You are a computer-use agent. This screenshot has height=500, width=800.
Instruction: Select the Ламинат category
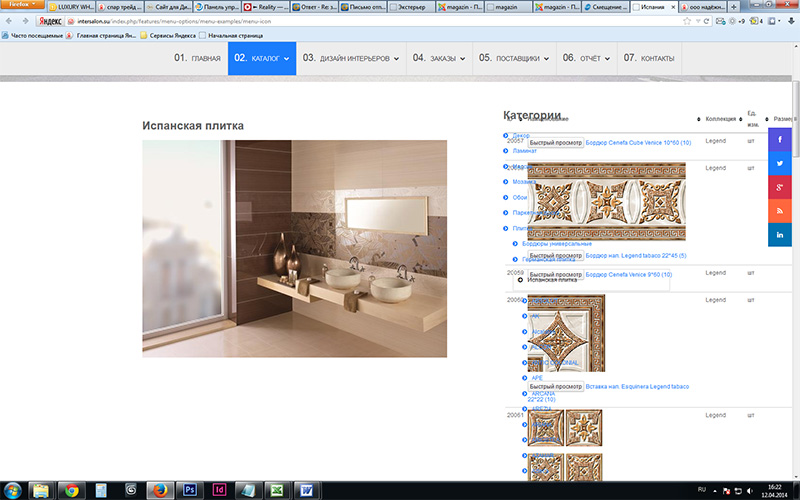click(525, 150)
